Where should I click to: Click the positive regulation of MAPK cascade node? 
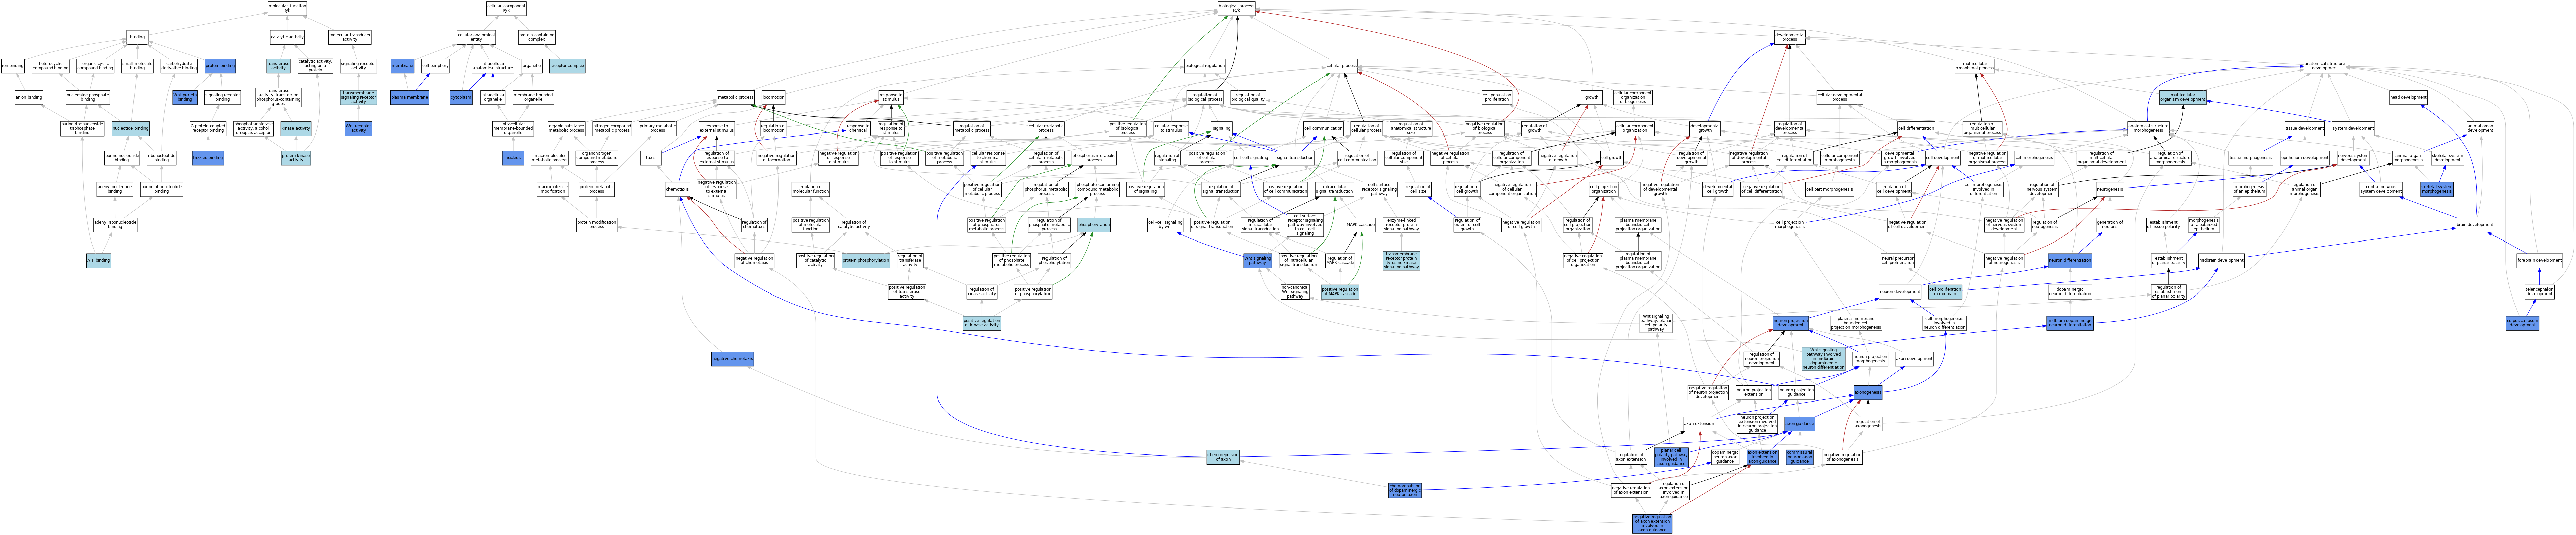[1340, 292]
